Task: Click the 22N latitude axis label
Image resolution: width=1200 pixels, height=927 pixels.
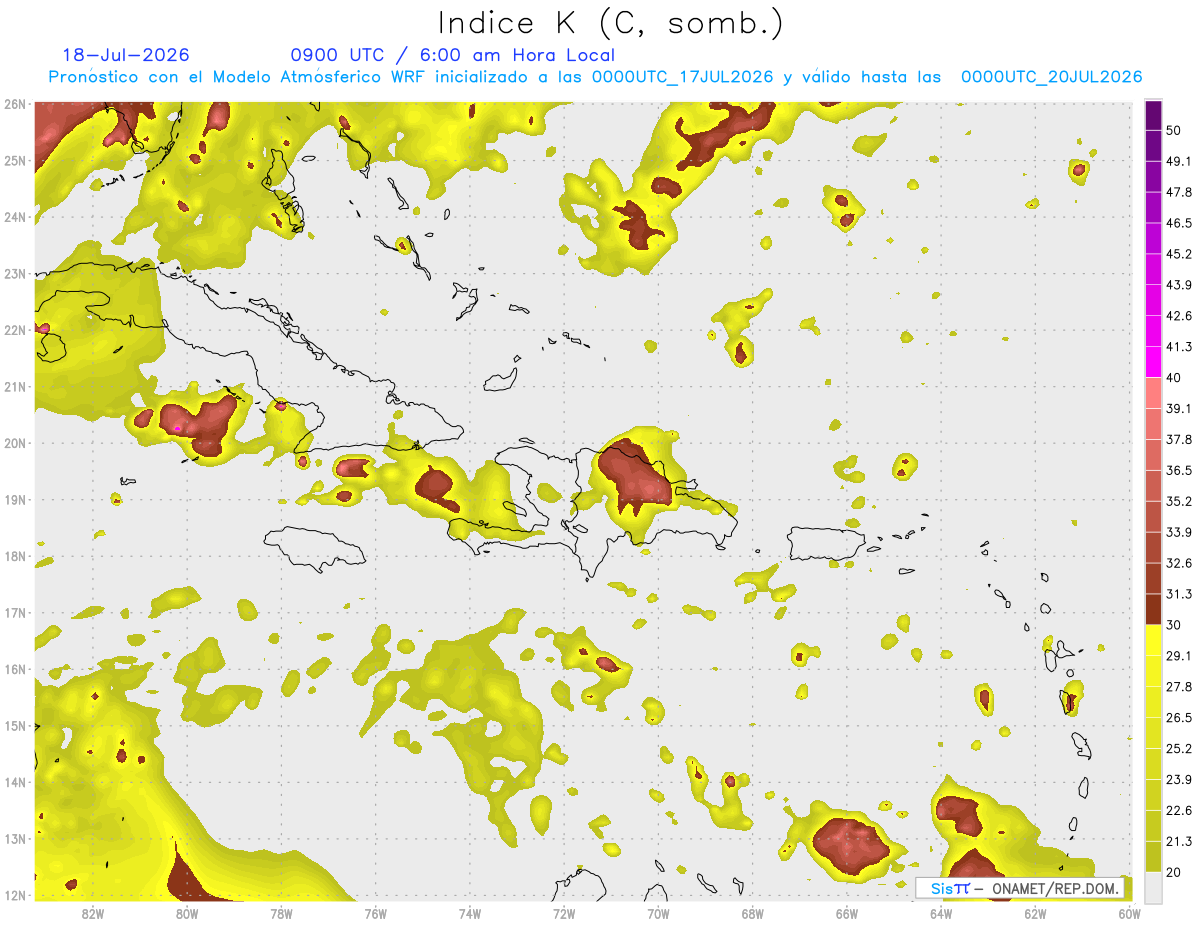Action: (x=14, y=330)
